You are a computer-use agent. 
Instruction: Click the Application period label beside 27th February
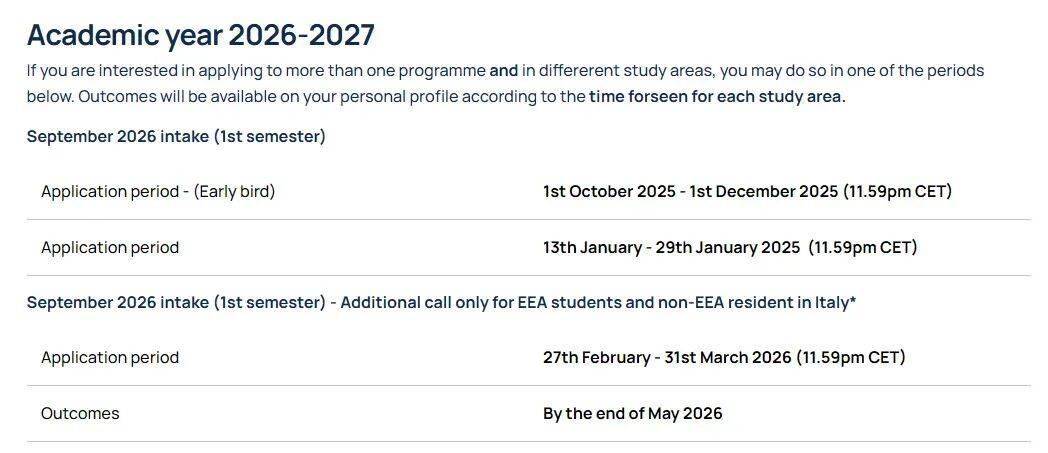point(110,357)
